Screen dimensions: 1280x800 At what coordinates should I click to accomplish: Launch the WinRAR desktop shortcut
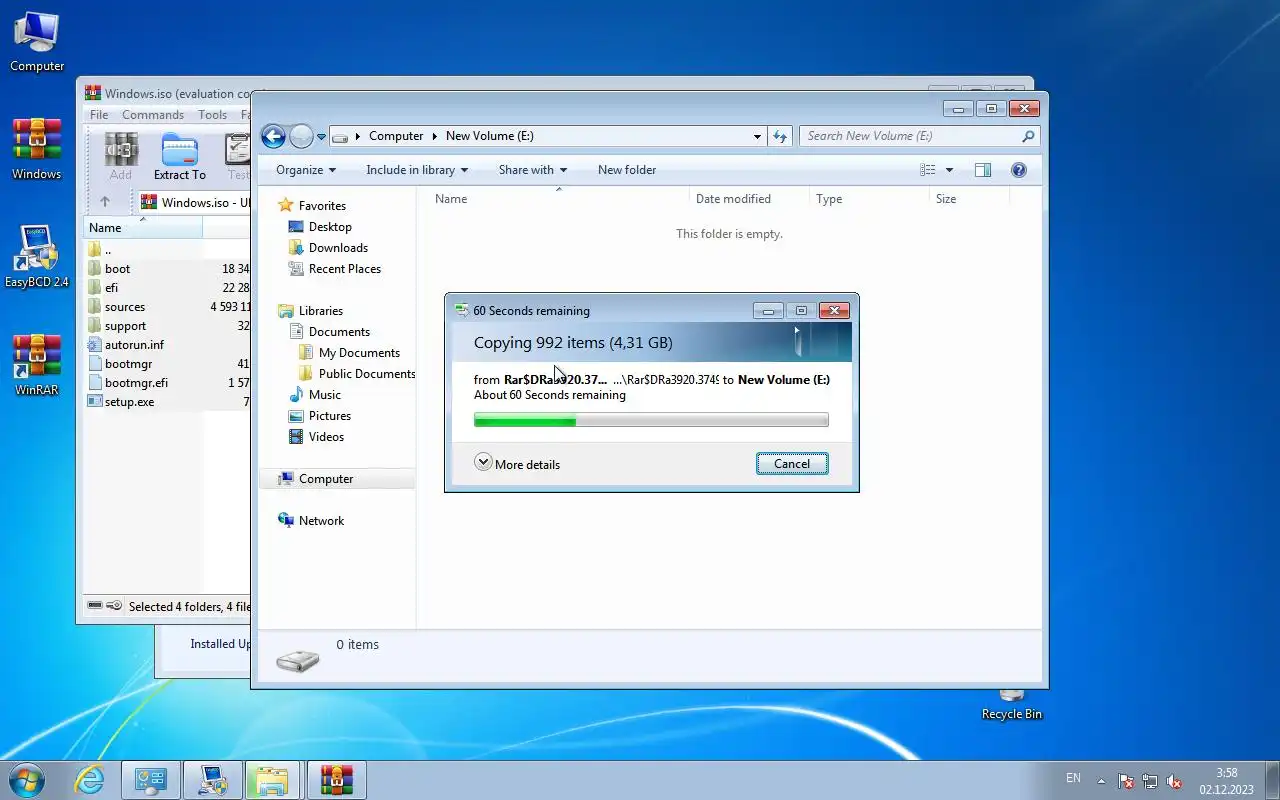click(x=37, y=365)
